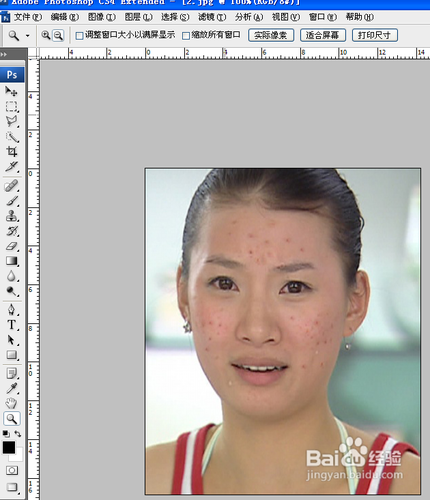The width and height of the screenshot is (430, 500).
Task: Open the 分析(A) menu
Action: tap(249, 17)
